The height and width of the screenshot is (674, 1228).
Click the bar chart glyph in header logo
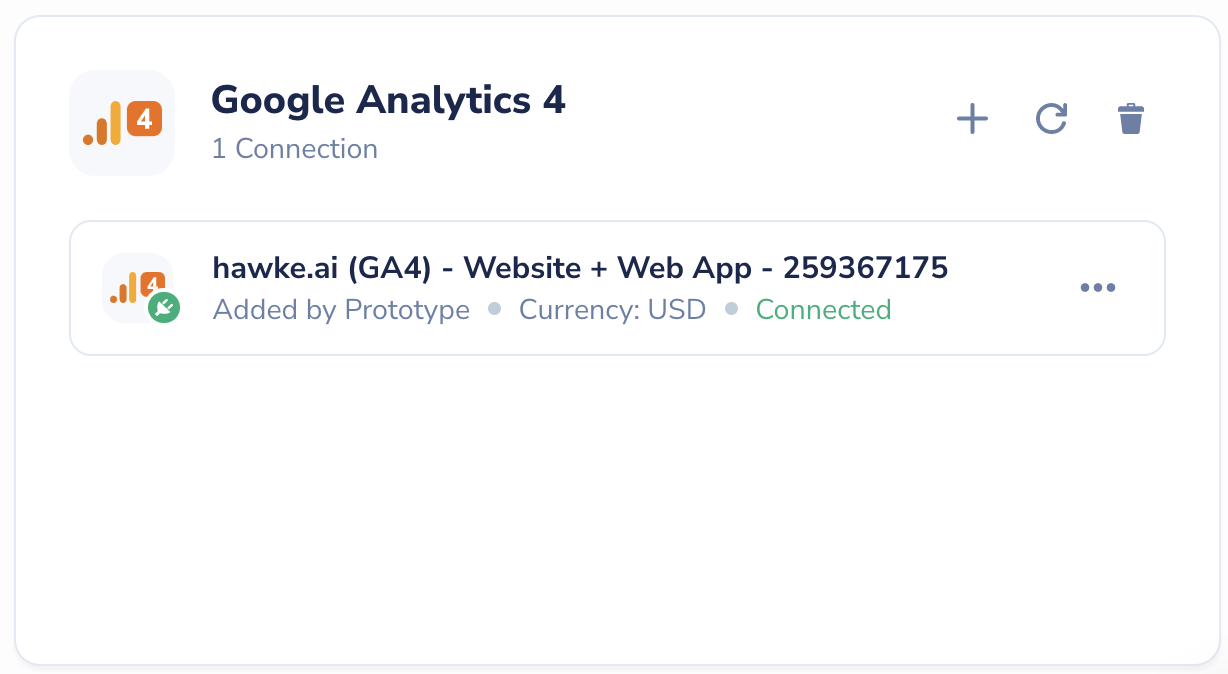pos(102,124)
